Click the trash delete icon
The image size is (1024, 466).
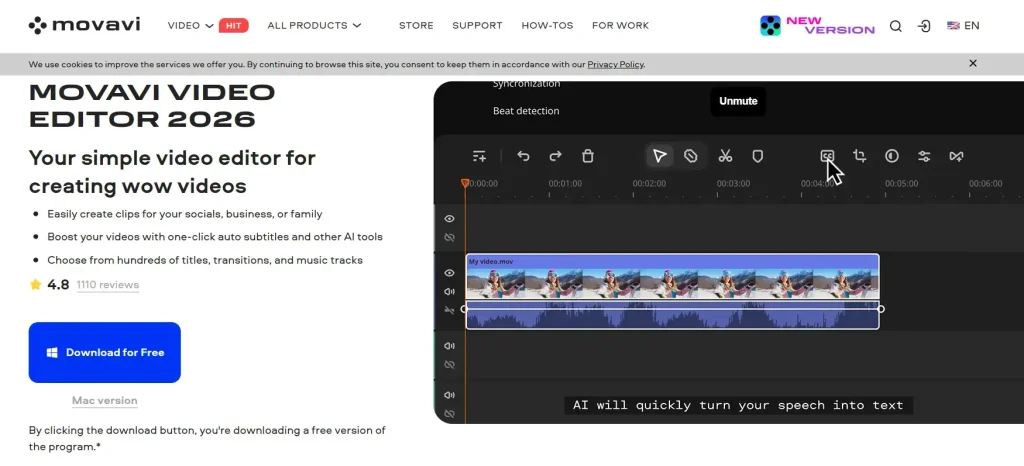[588, 156]
